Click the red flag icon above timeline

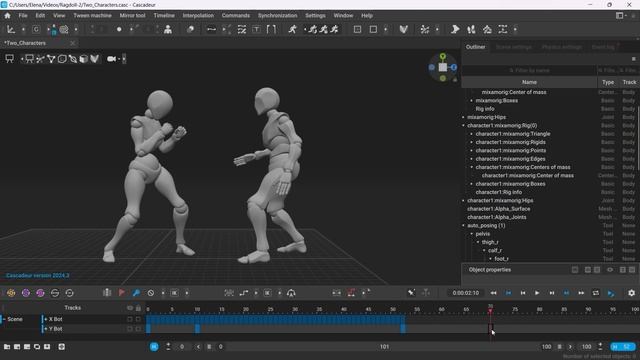point(122,293)
